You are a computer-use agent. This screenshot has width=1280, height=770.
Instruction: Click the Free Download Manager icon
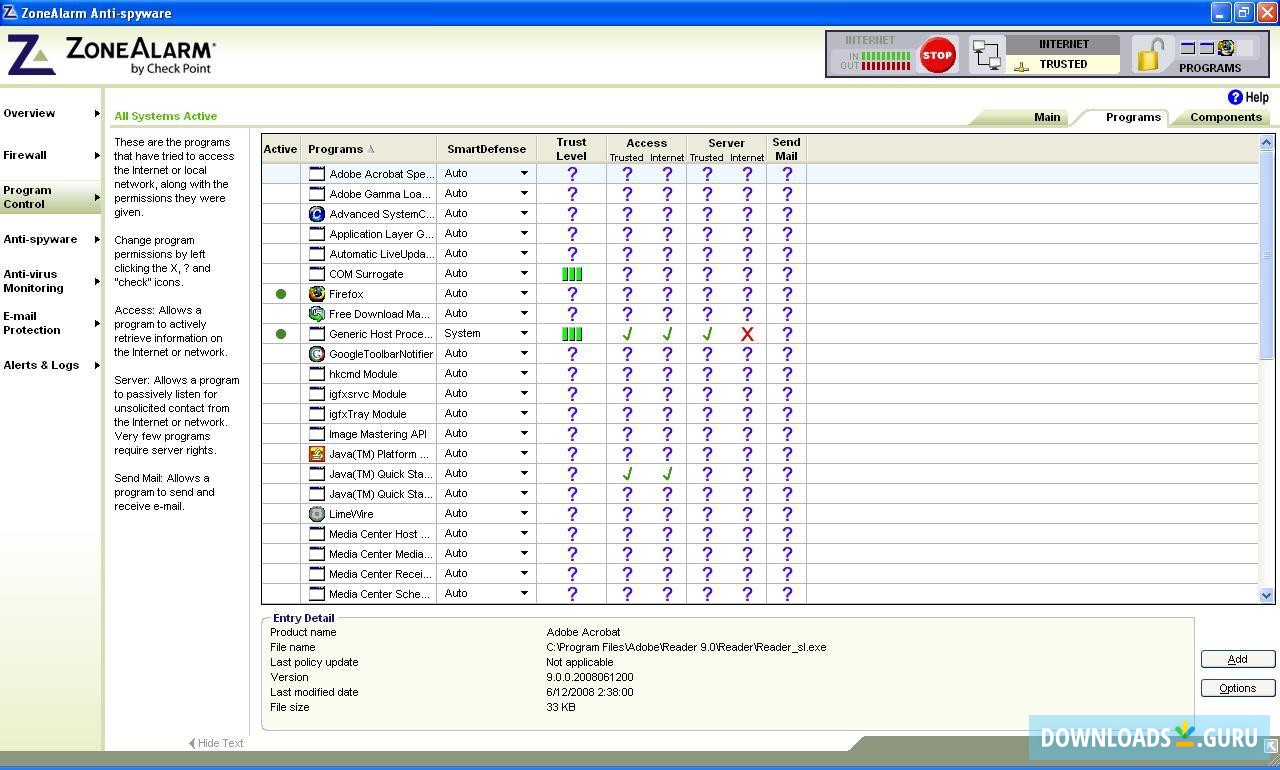[317, 314]
